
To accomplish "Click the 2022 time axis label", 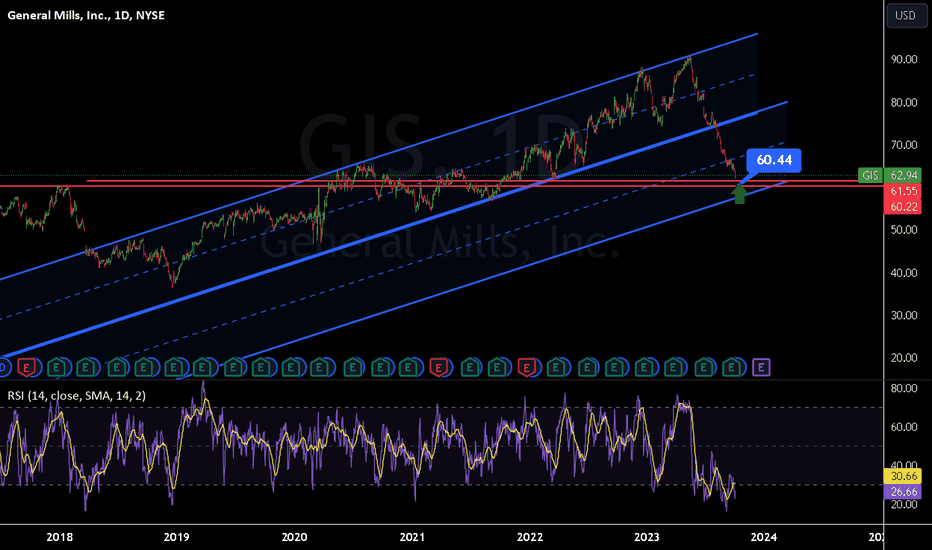I will (x=530, y=537).
